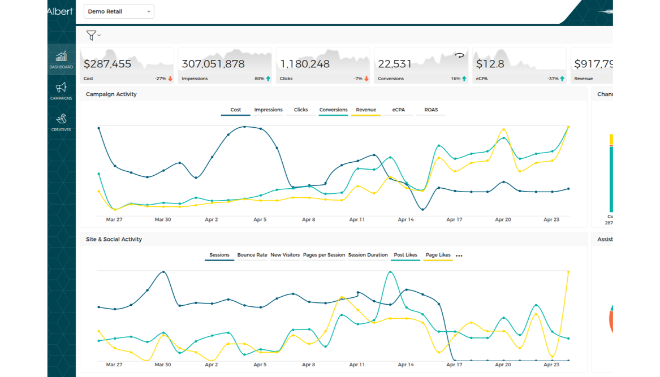
Task: Open the Campaigns megaphone icon
Action: [61, 90]
